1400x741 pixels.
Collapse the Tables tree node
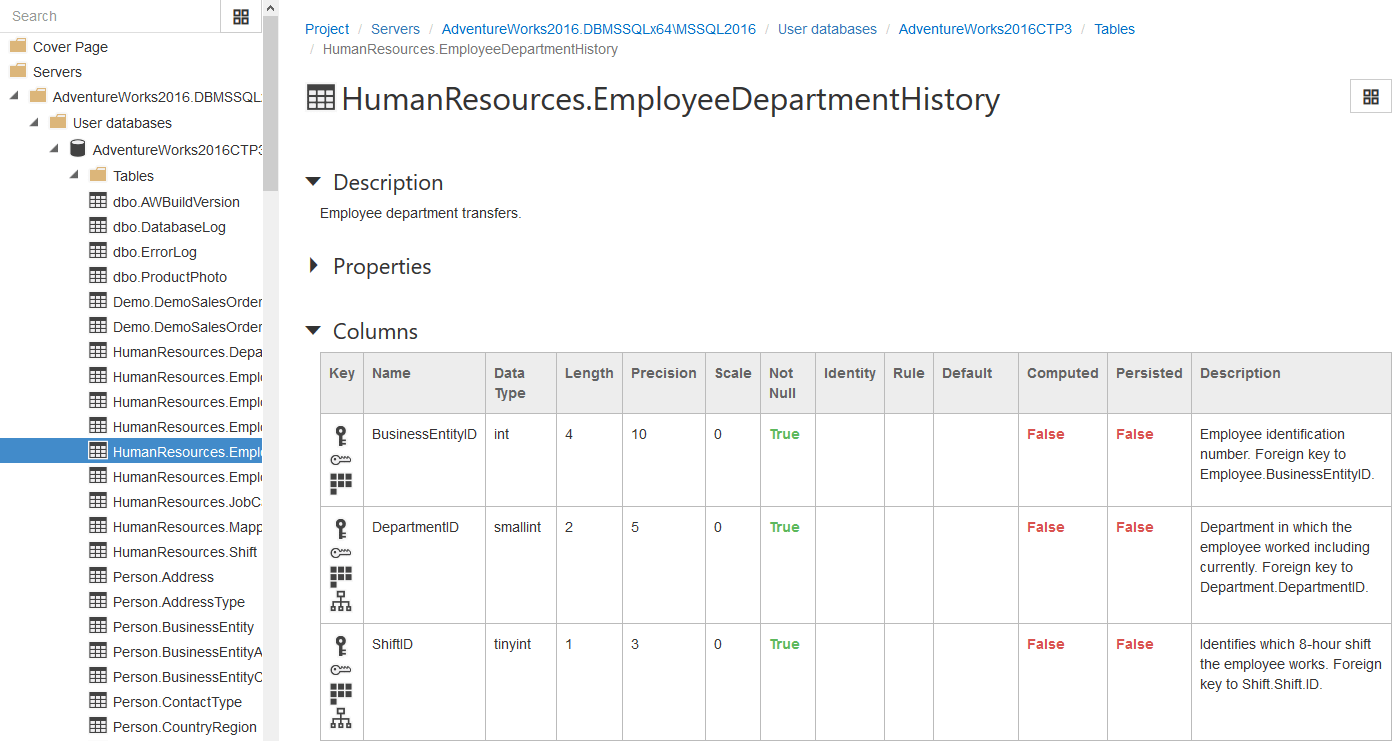[74, 175]
